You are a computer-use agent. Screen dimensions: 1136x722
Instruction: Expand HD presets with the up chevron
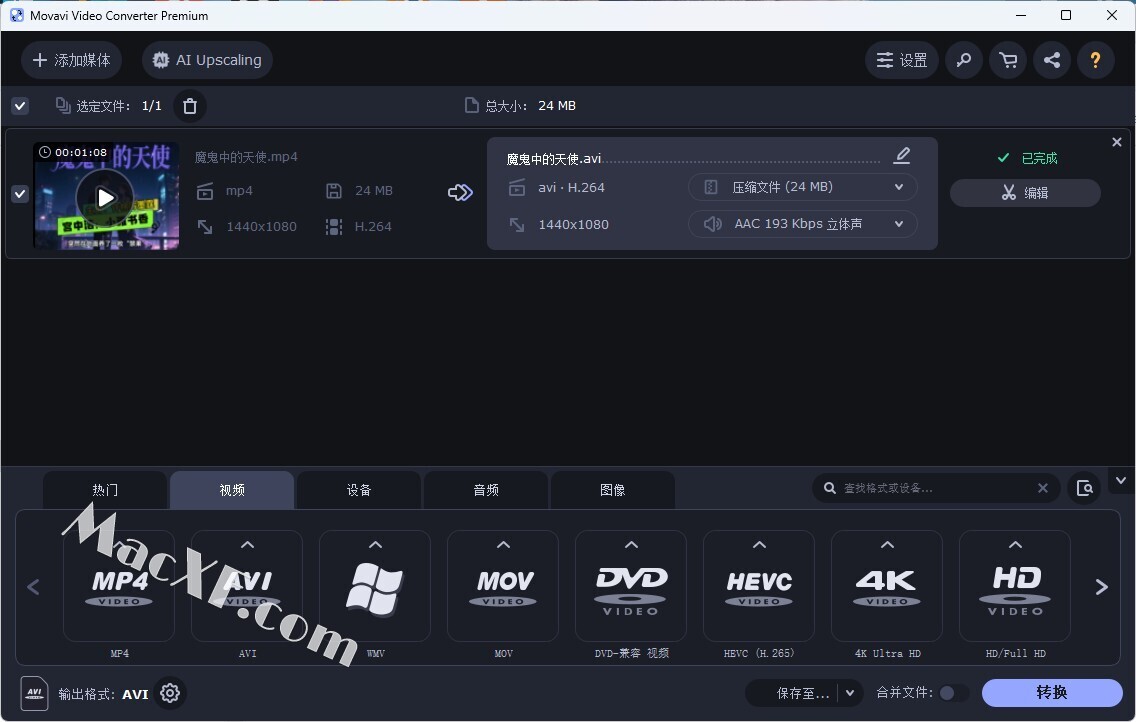1015,545
